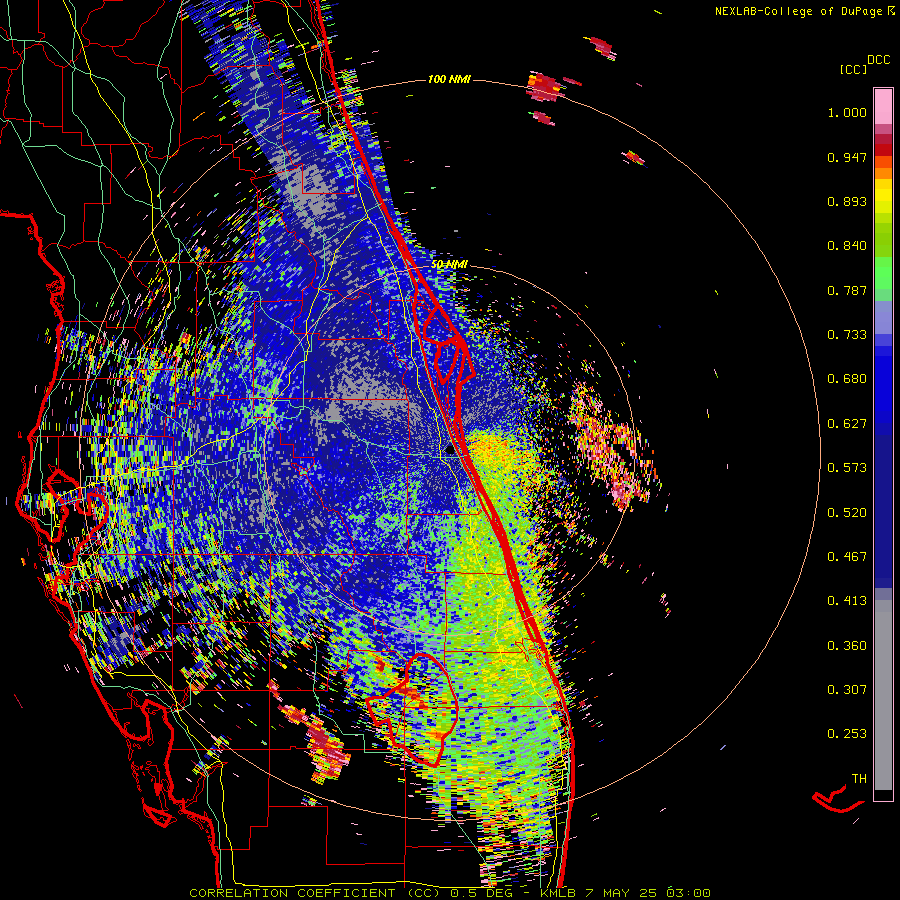Click the DCC label above the color scale
The width and height of the screenshot is (900, 900).
(878, 60)
